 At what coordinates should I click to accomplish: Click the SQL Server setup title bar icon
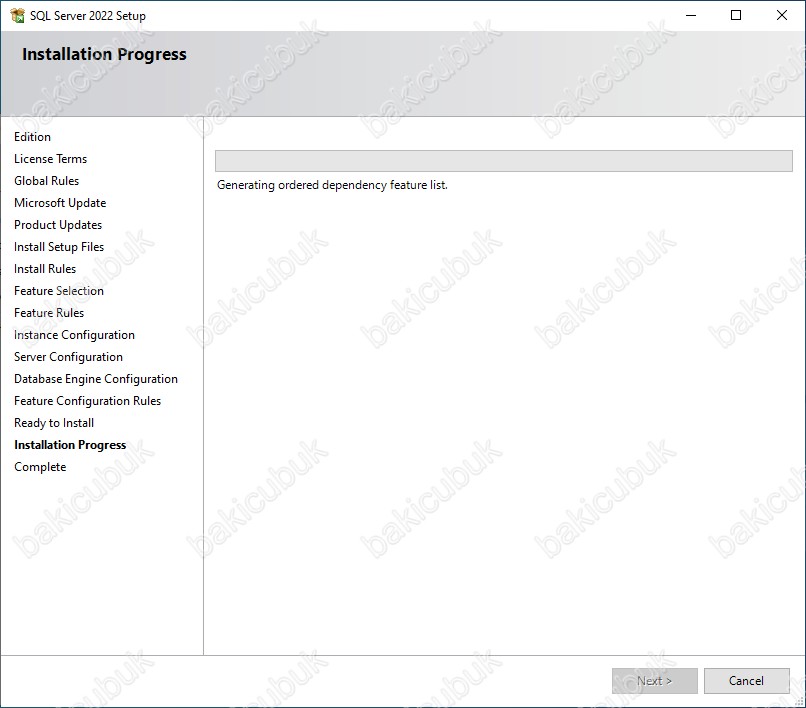17,15
